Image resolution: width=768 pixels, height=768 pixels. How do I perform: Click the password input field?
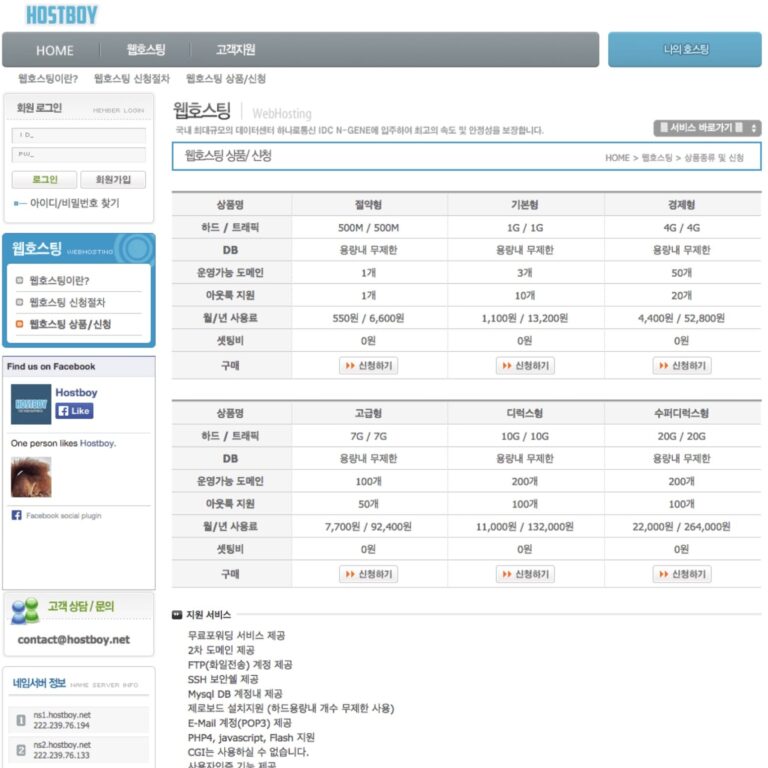point(78,154)
